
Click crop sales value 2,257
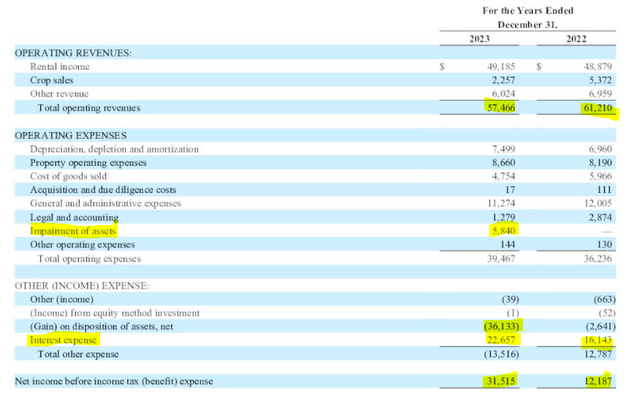point(503,80)
